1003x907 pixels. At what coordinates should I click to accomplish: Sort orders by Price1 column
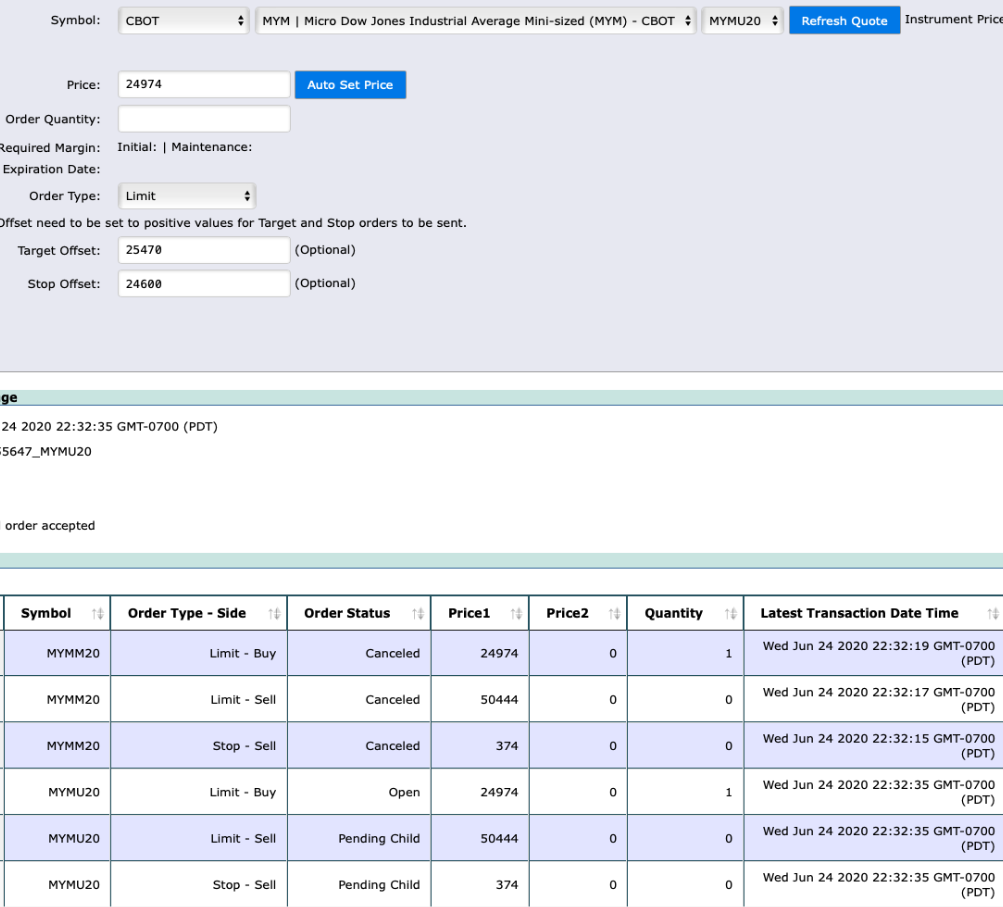(x=516, y=614)
